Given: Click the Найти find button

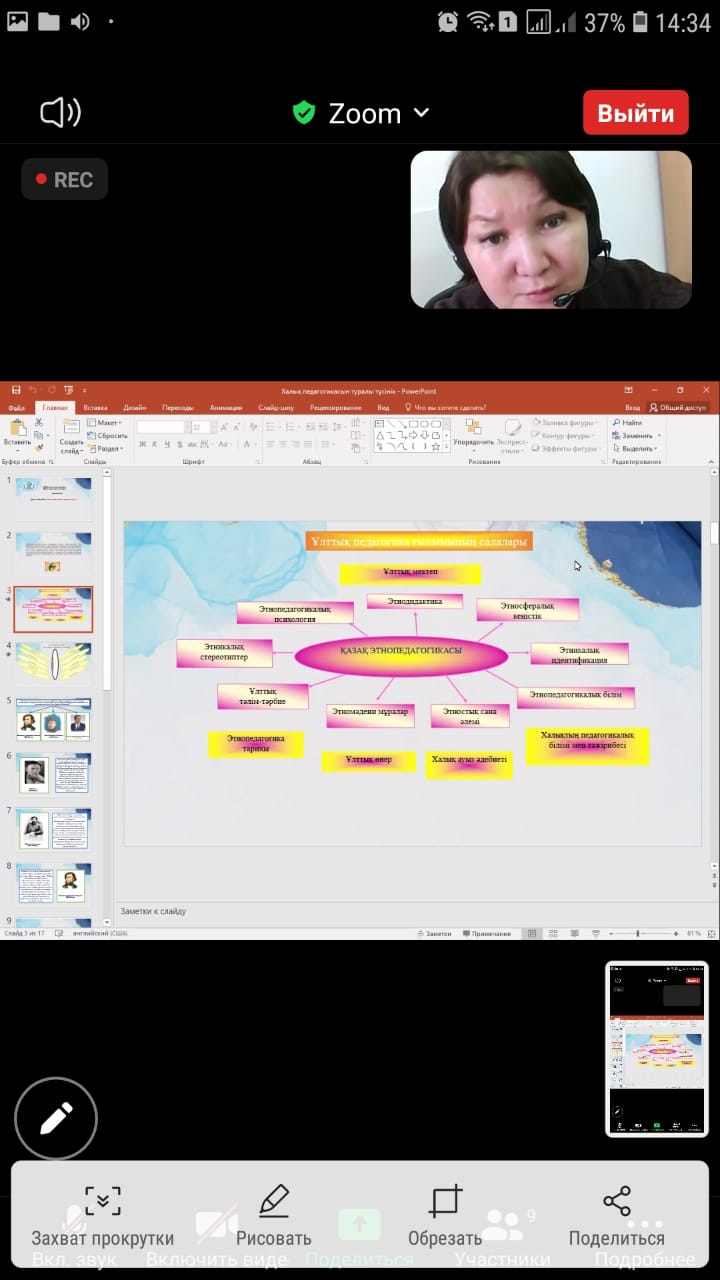Looking at the screenshot, I should [628, 423].
